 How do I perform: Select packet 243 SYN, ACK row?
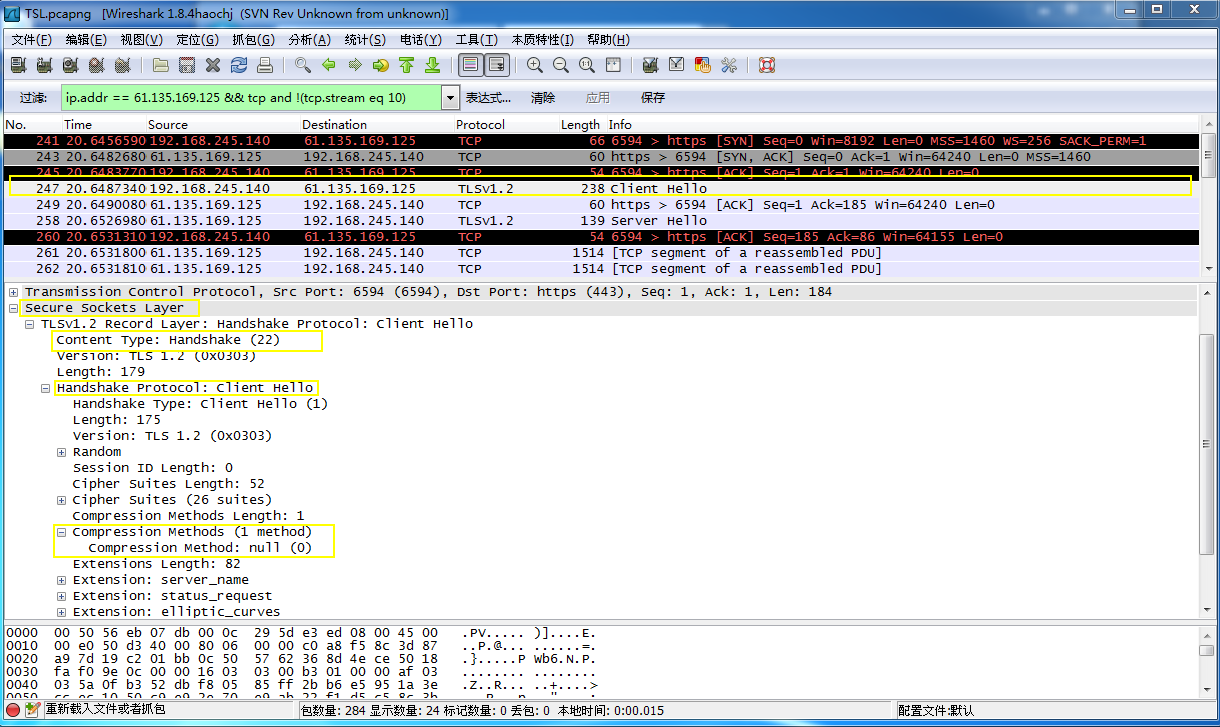click(x=600, y=157)
